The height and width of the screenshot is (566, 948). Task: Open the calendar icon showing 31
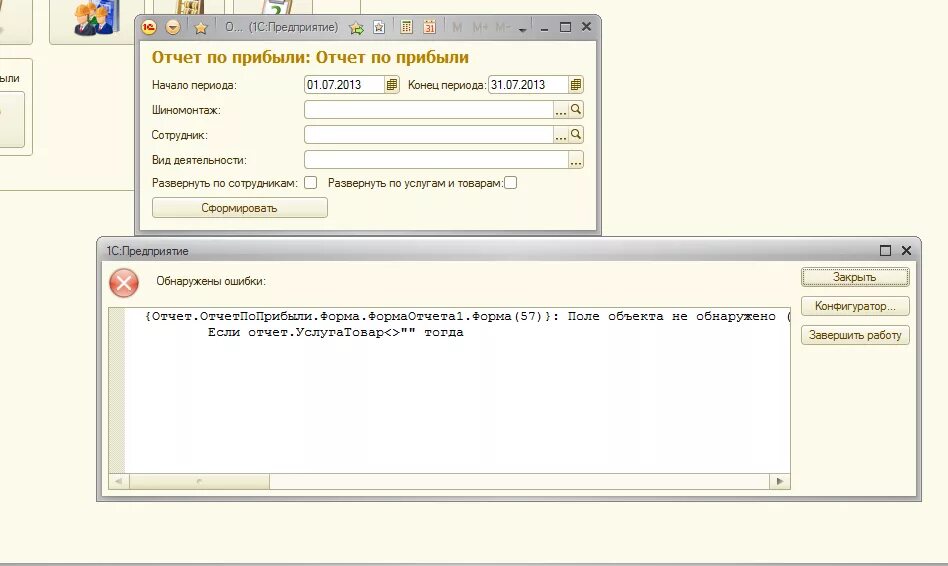pyautogui.click(x=429, y=27)
